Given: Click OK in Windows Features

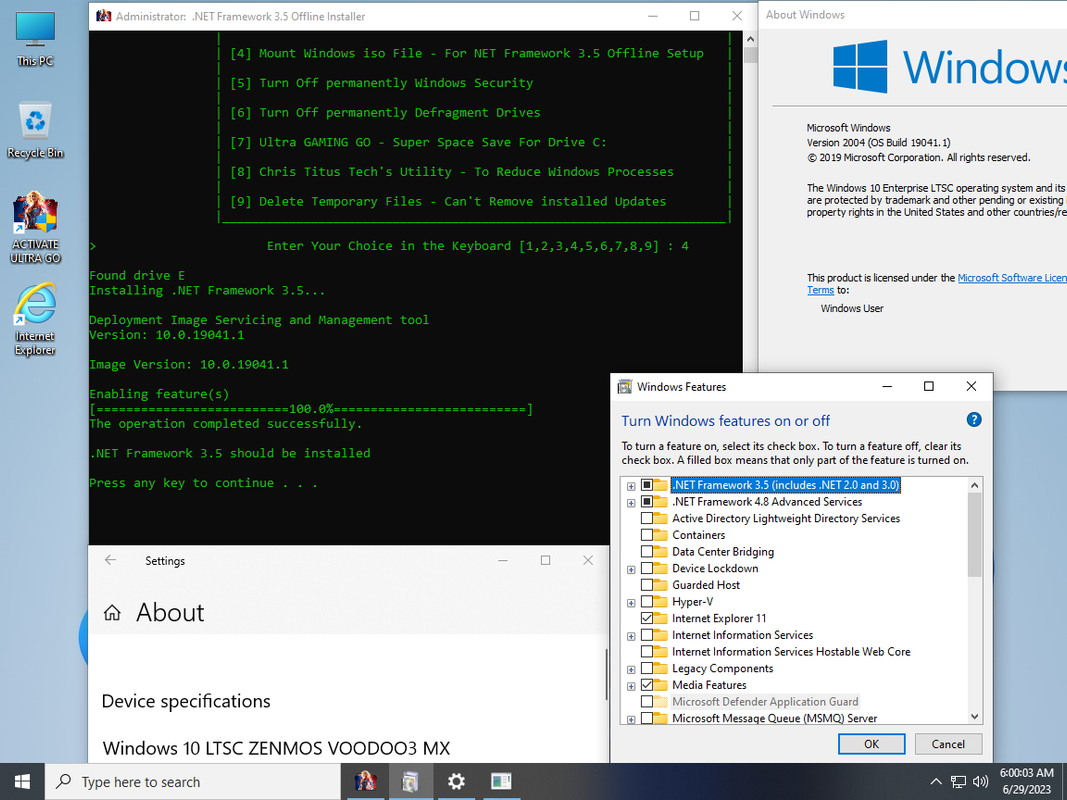Looking at the screenshot, I should [x=871, y=744].
